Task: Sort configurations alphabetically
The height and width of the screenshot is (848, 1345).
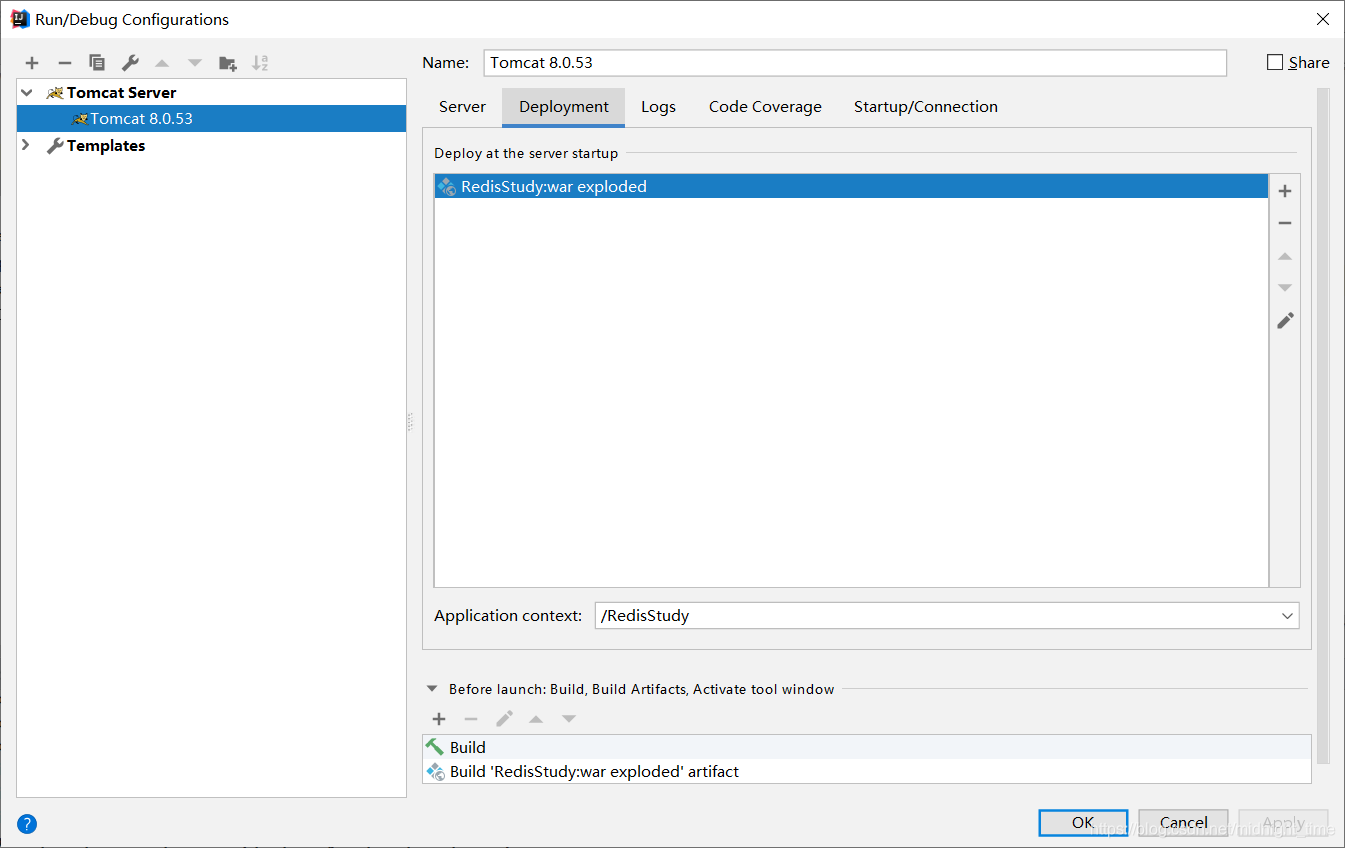Action: click(260, 63)
